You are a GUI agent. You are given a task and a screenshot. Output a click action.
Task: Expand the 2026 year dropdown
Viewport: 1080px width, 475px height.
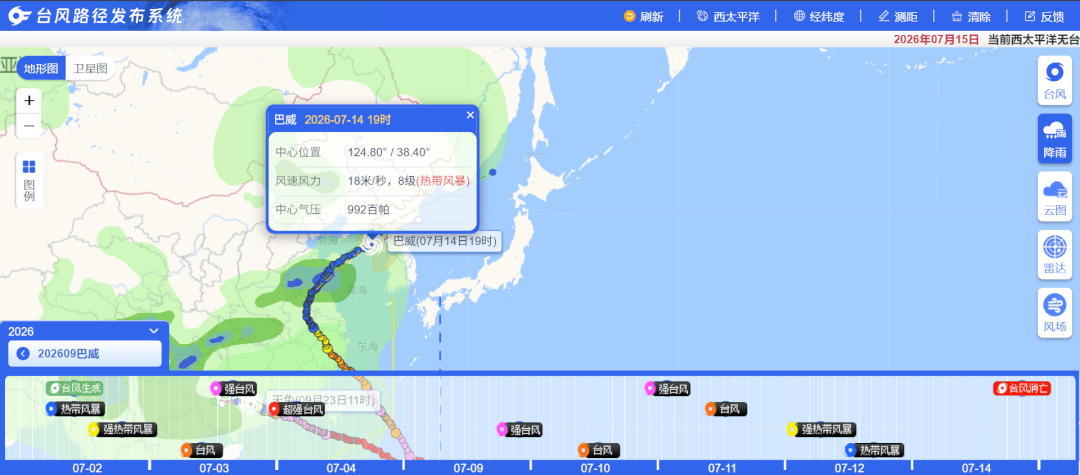point(154,330)
